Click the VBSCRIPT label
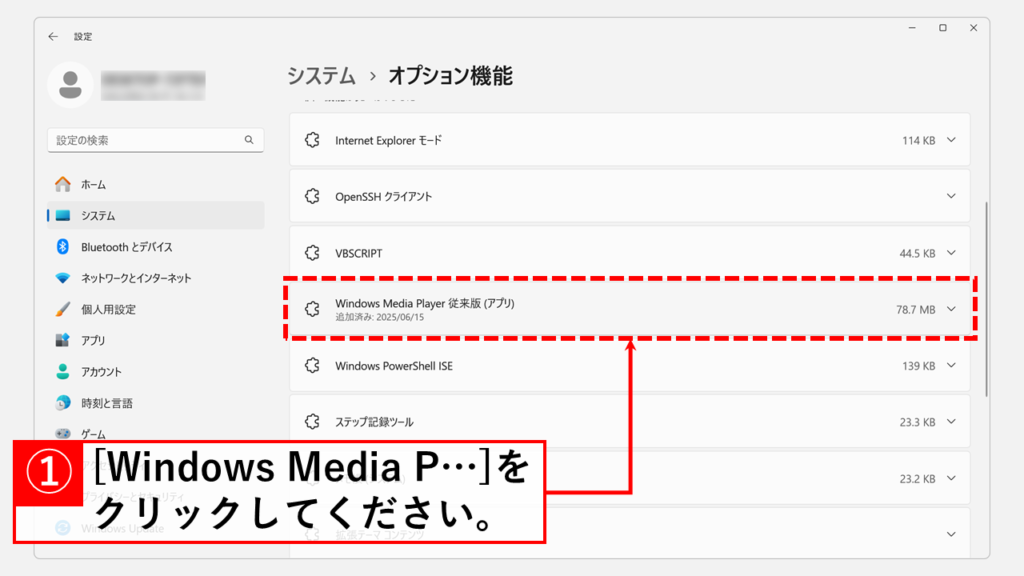 pyautogui.click(x=359, y=253)
